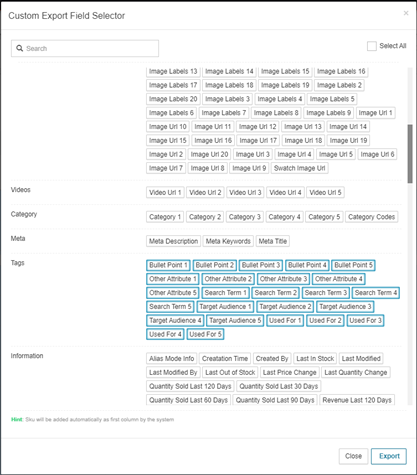
Task: Select the Meta Keywords field
Action: point(228,241)
